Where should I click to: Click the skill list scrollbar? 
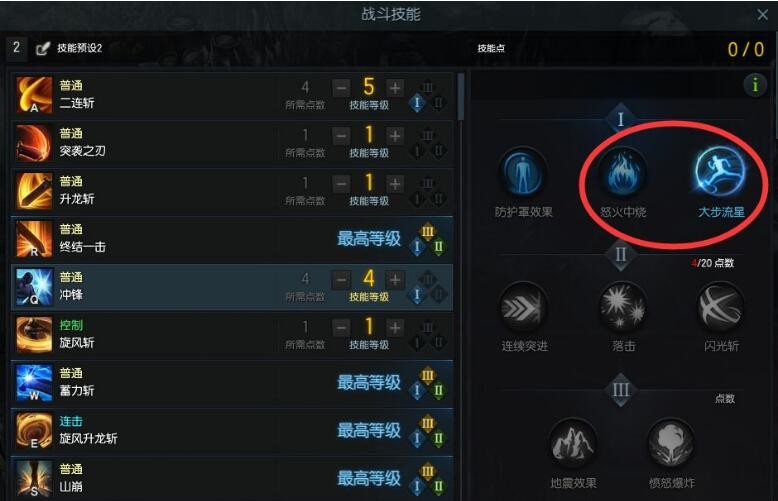point(461,97)
